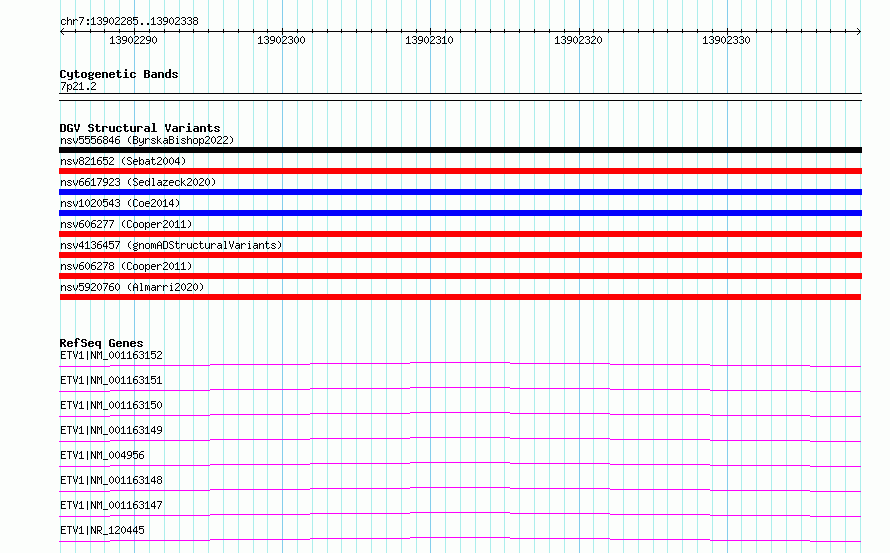
Task: Click ruler position 13902300
Action: coord(281,40)
